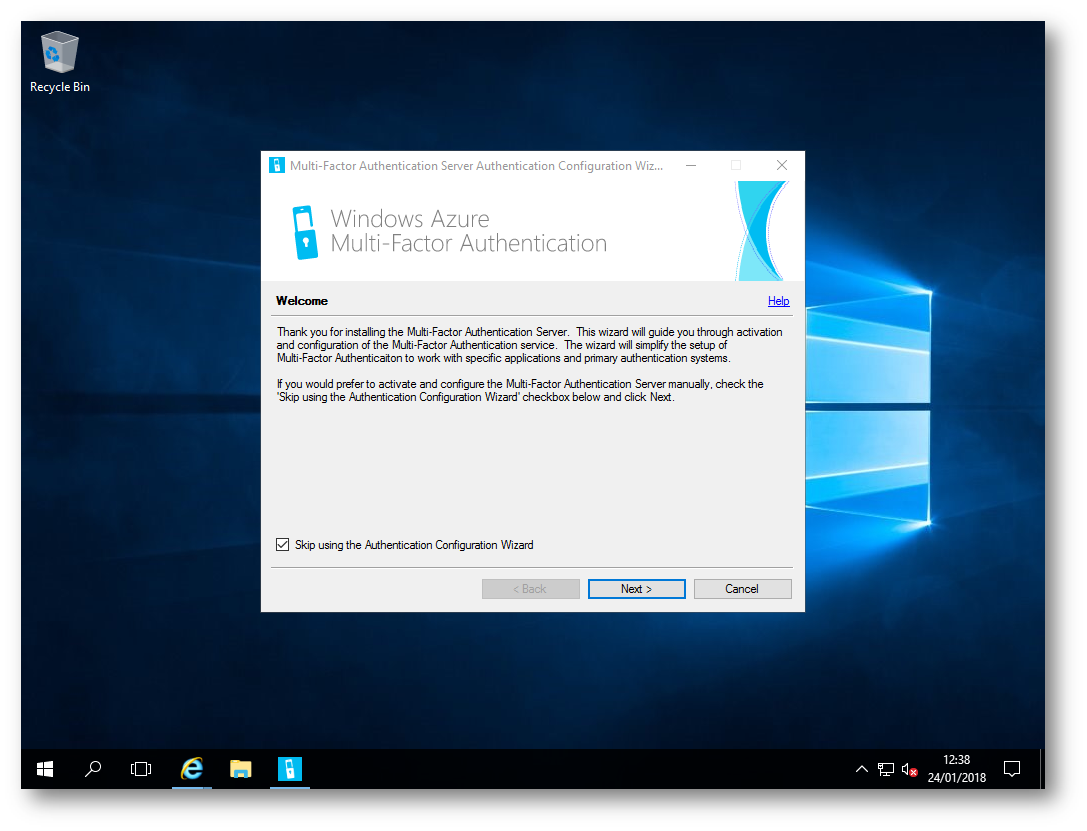
Task: Untick Skip using the Authentication Configuration Wizard
Action: (282, 545)
